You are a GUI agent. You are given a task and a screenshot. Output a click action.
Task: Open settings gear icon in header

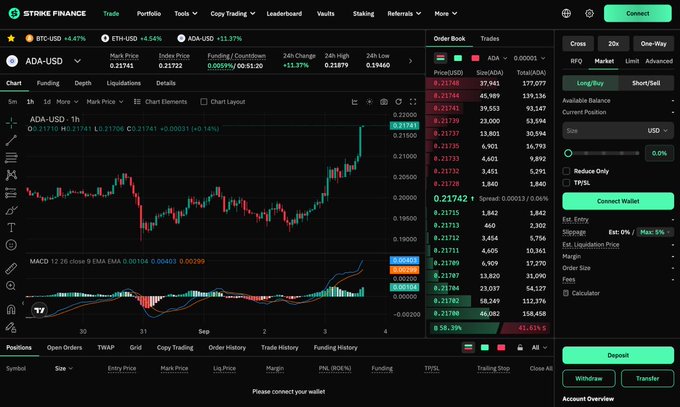pyautogui.click(x=589, y=13)
